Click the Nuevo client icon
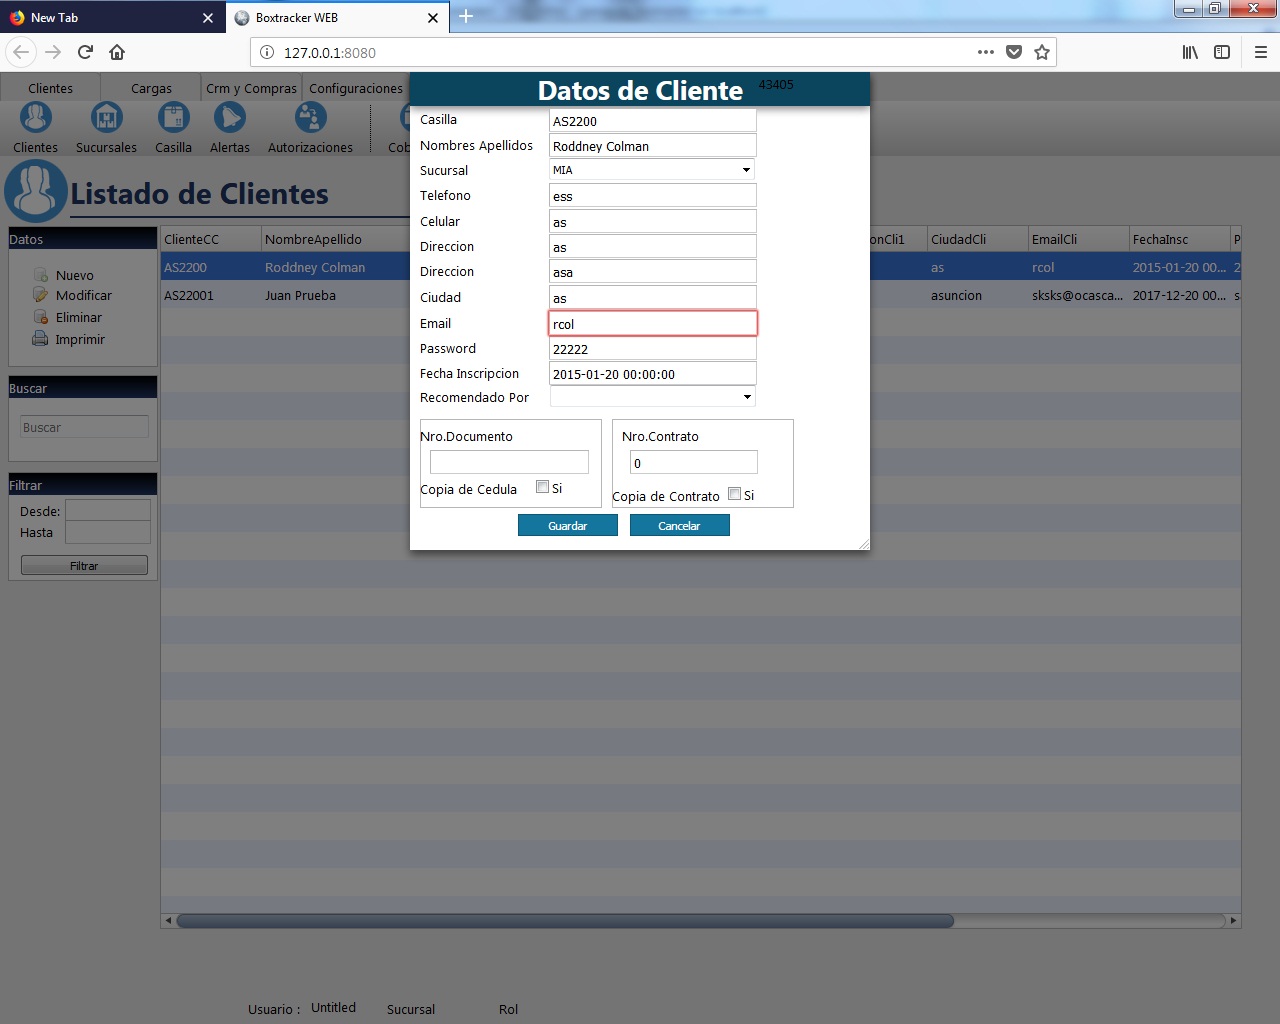The image size is (1280, 1024). point(41,275)
